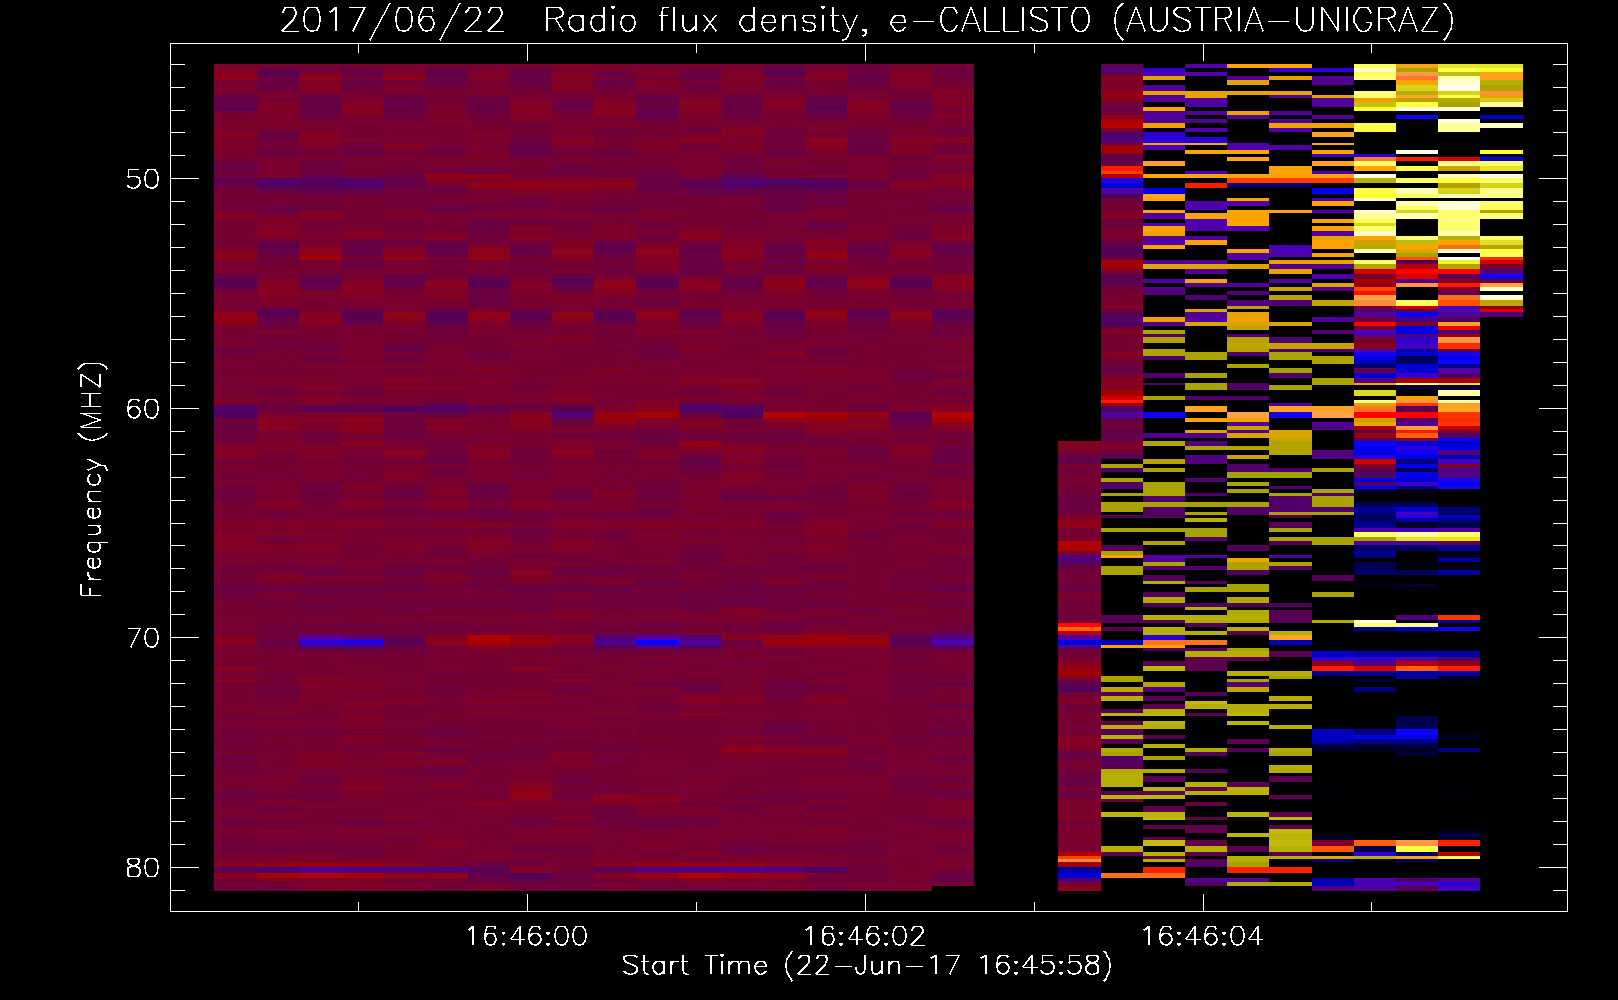Click the '80' frequency axis label
The width and height of the screenshot is (1618, 1000).
click(143, 867)
